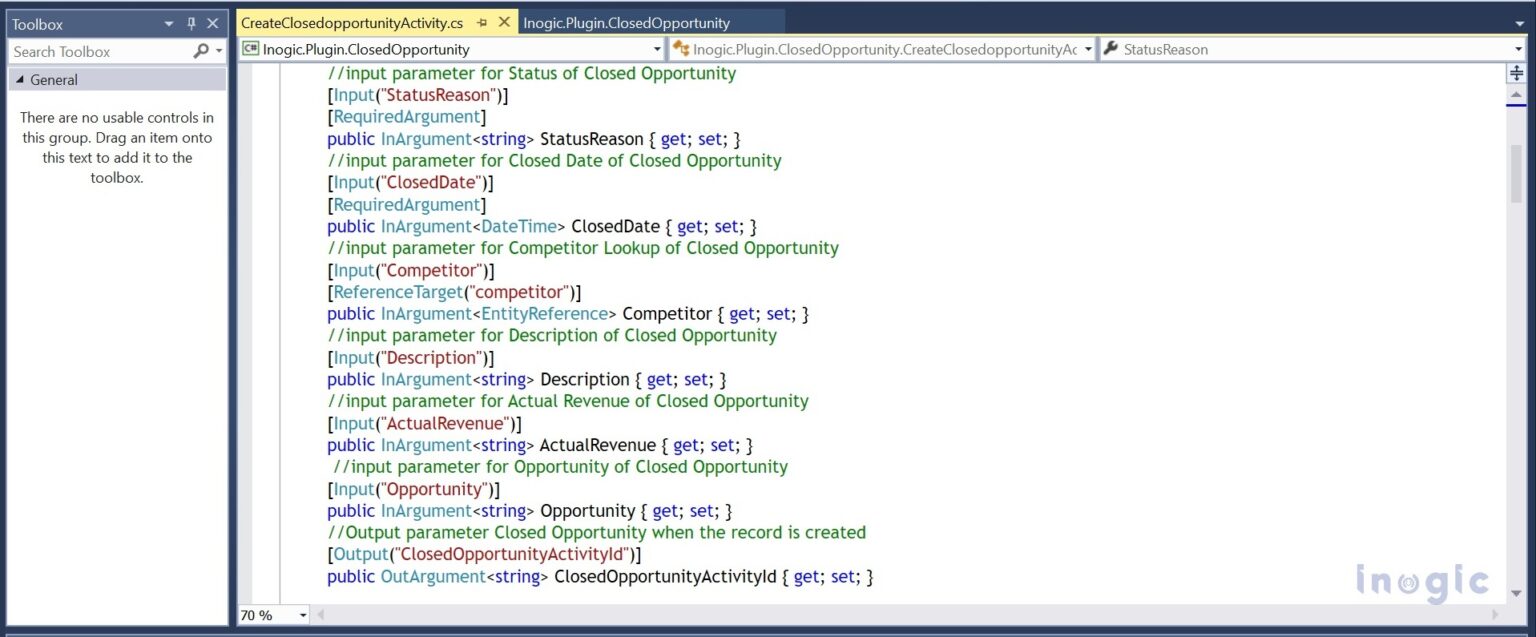Click the scrollbar down arrow at bottom right

point(1517,595)
